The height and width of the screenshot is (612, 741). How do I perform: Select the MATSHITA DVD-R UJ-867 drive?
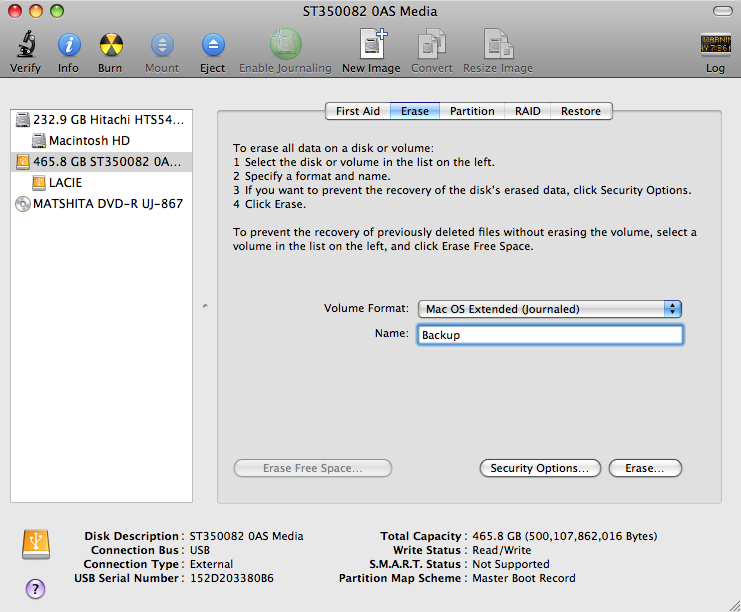(101, 204)
